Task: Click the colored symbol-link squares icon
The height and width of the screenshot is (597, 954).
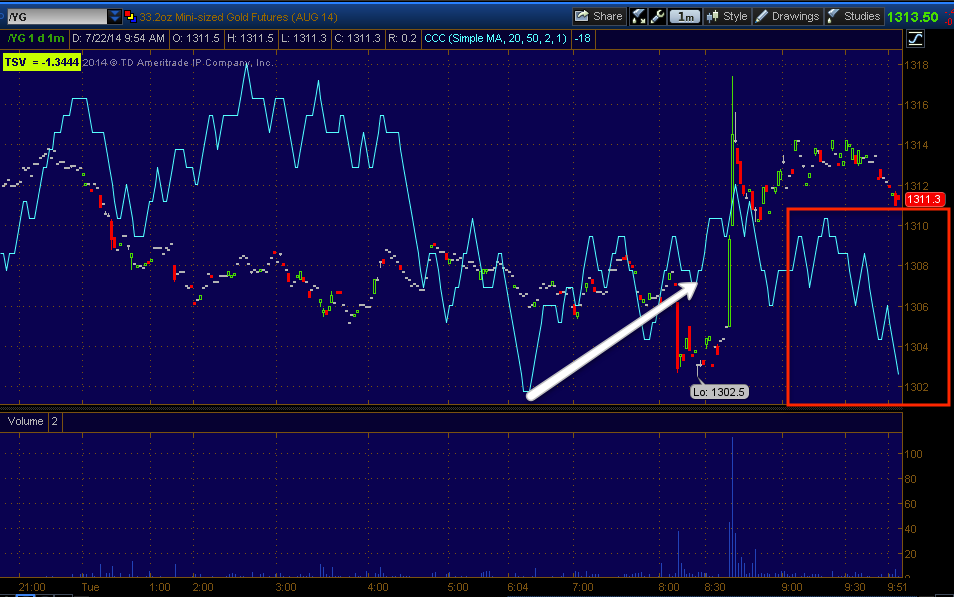Action: click(x=130, y=16)
